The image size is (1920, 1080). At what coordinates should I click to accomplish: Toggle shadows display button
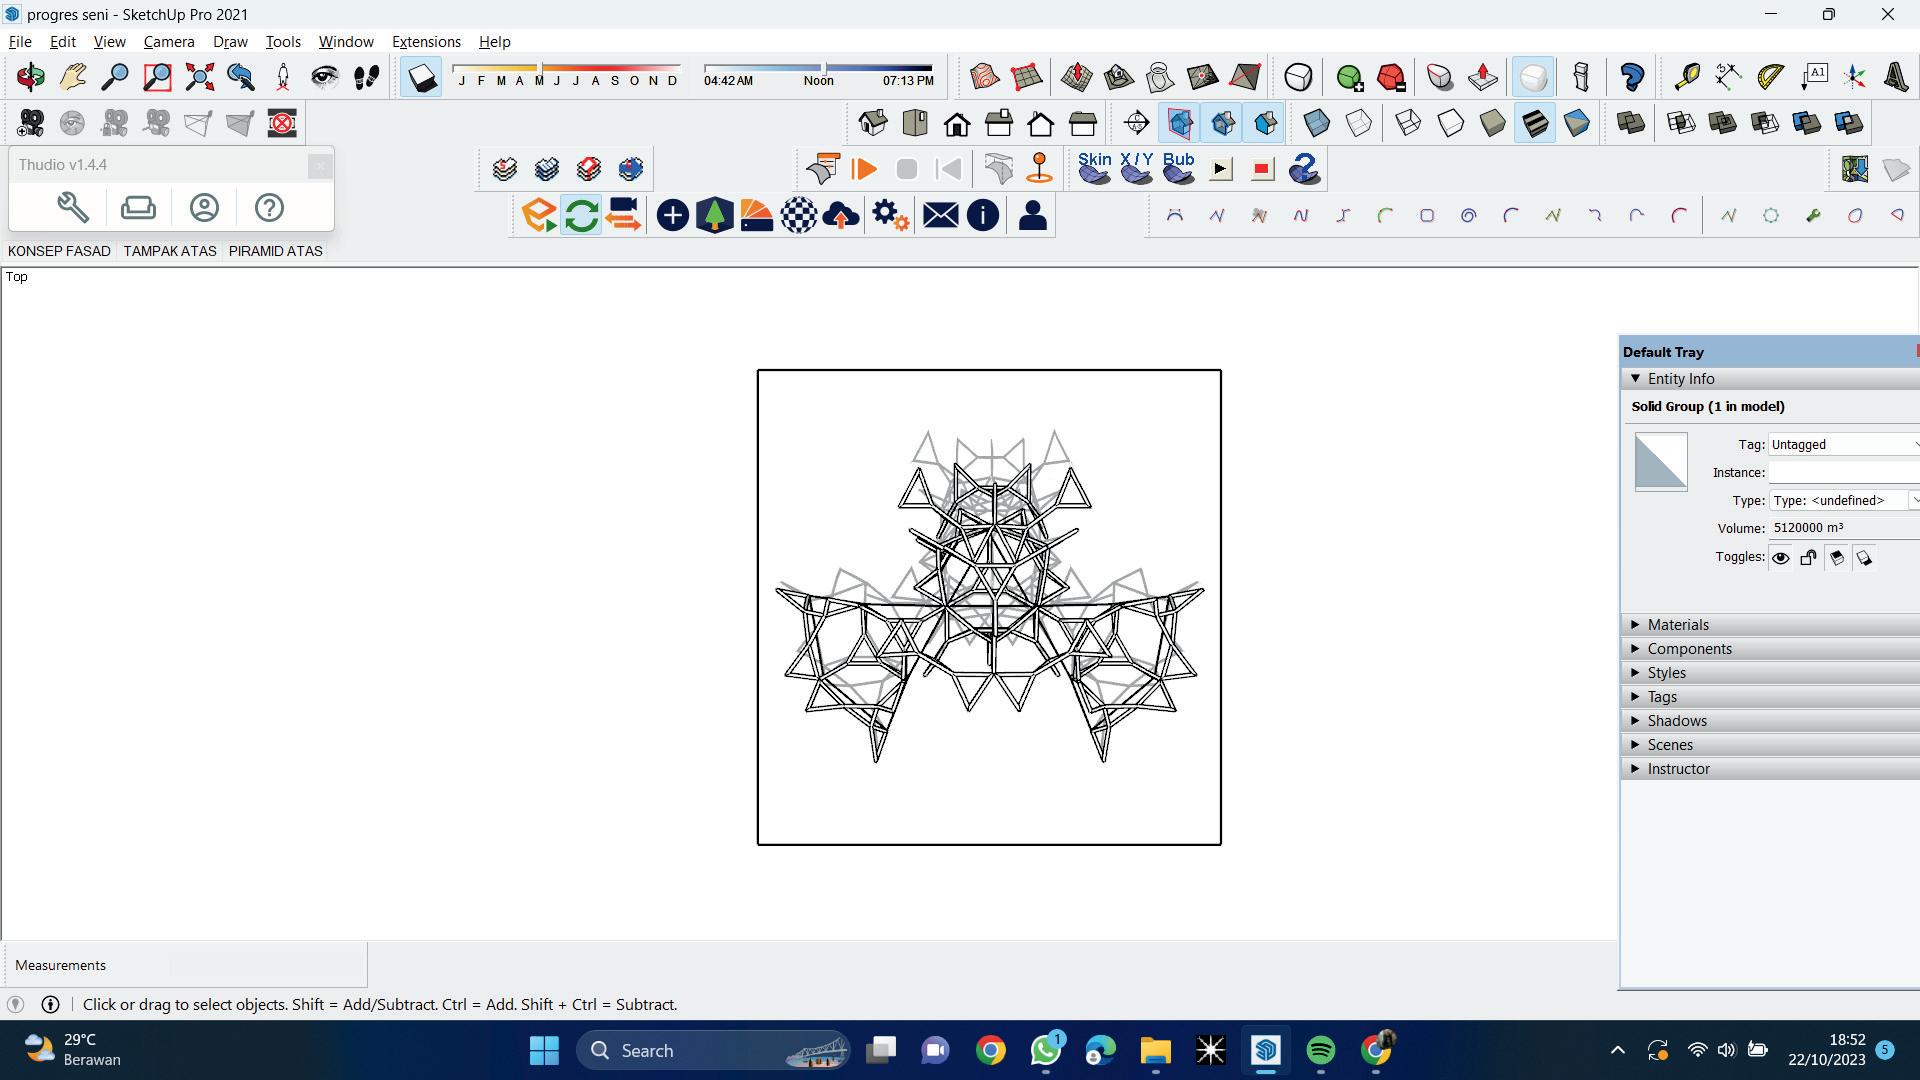tap(421, 77)
